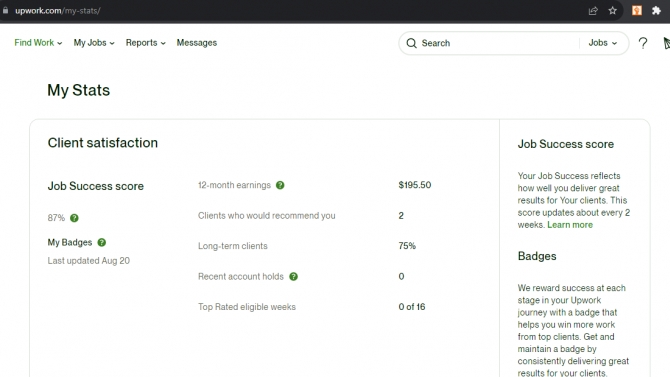Bookmark this page with the star icon

coord(612,11)
